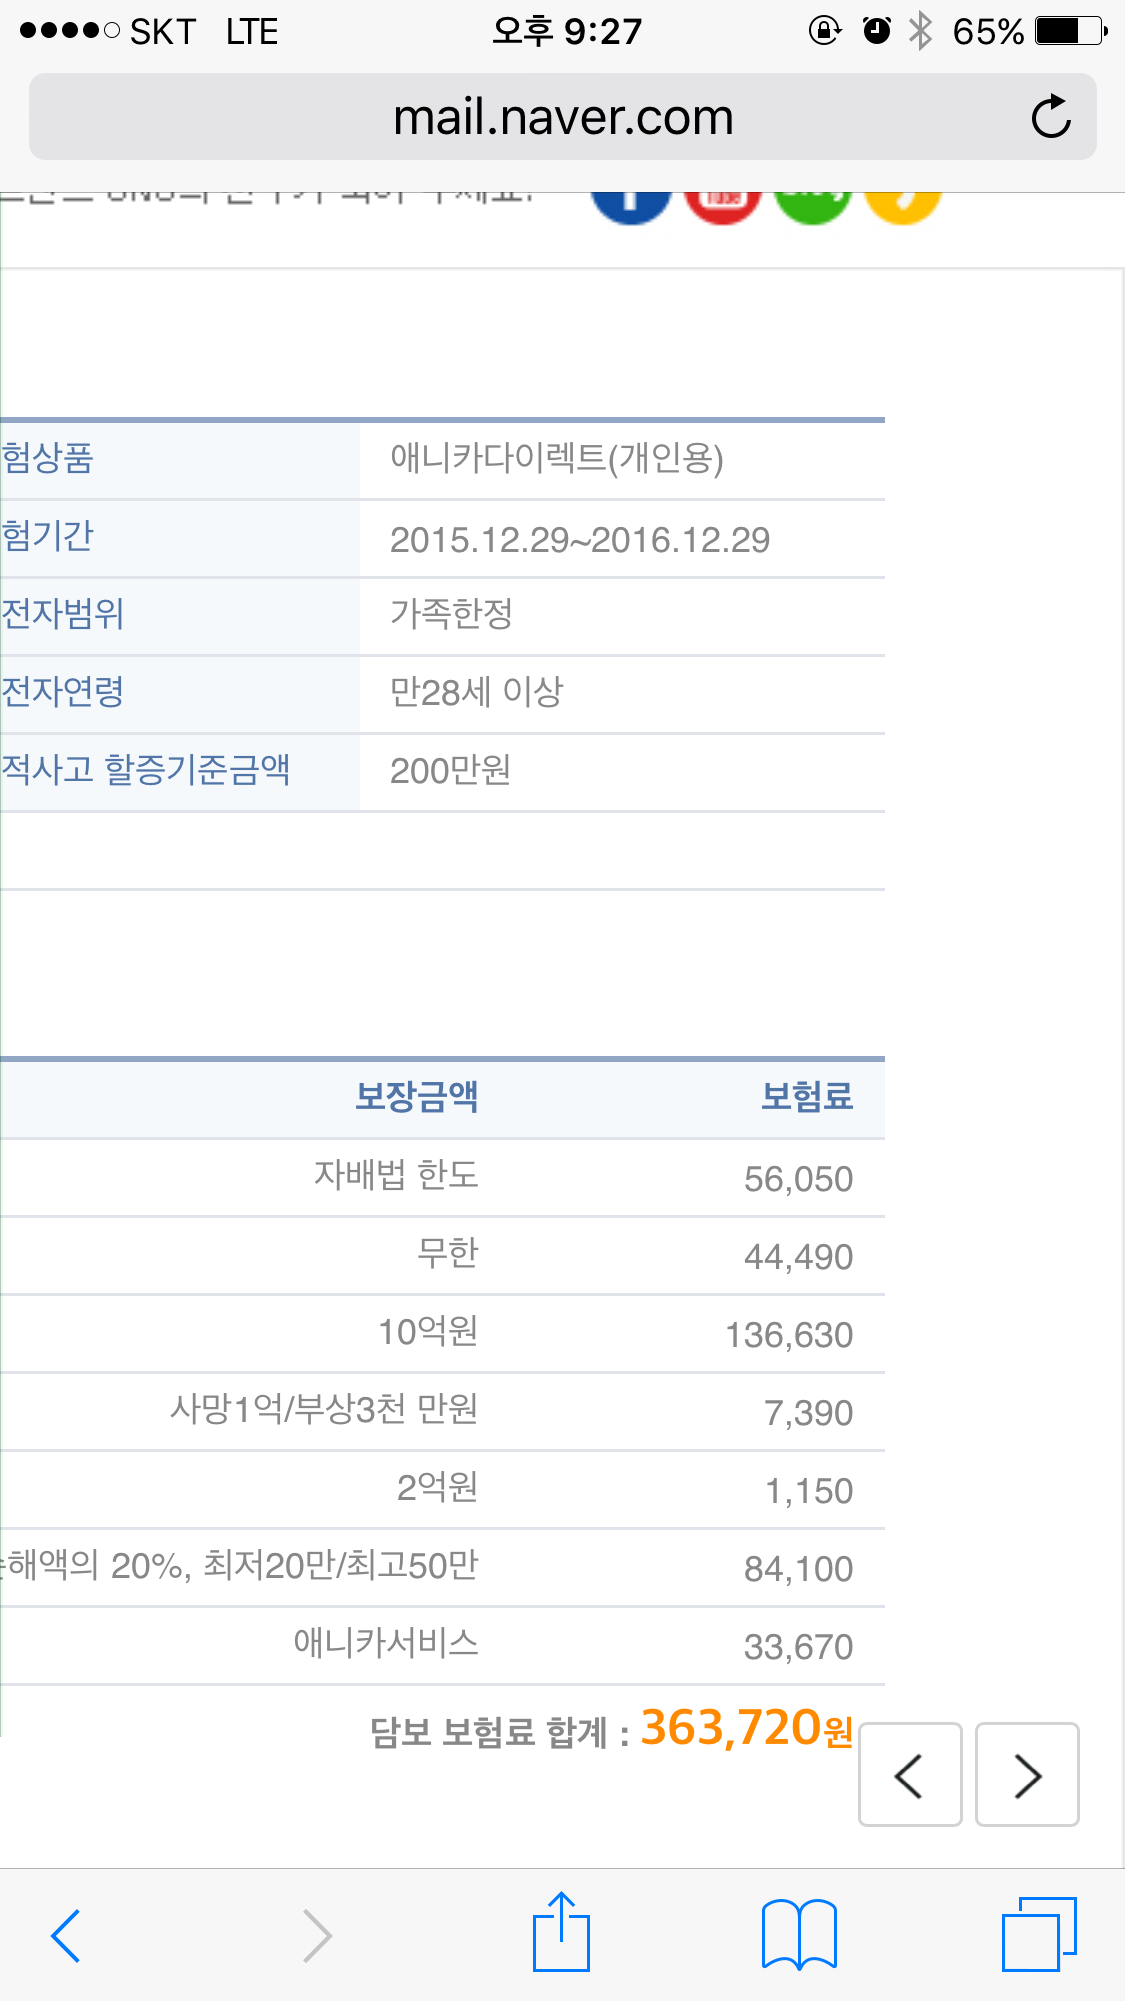The image size is (1125, 2001).
Task: Tap the battery indicator in status bar
Action: [x=1071, y=31]
